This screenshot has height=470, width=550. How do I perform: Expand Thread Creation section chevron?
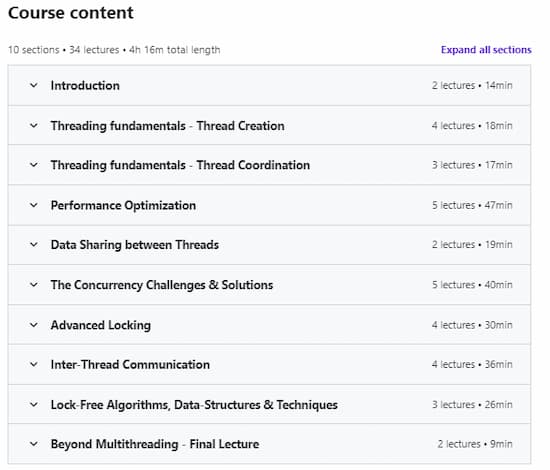(x=34, y=126)
